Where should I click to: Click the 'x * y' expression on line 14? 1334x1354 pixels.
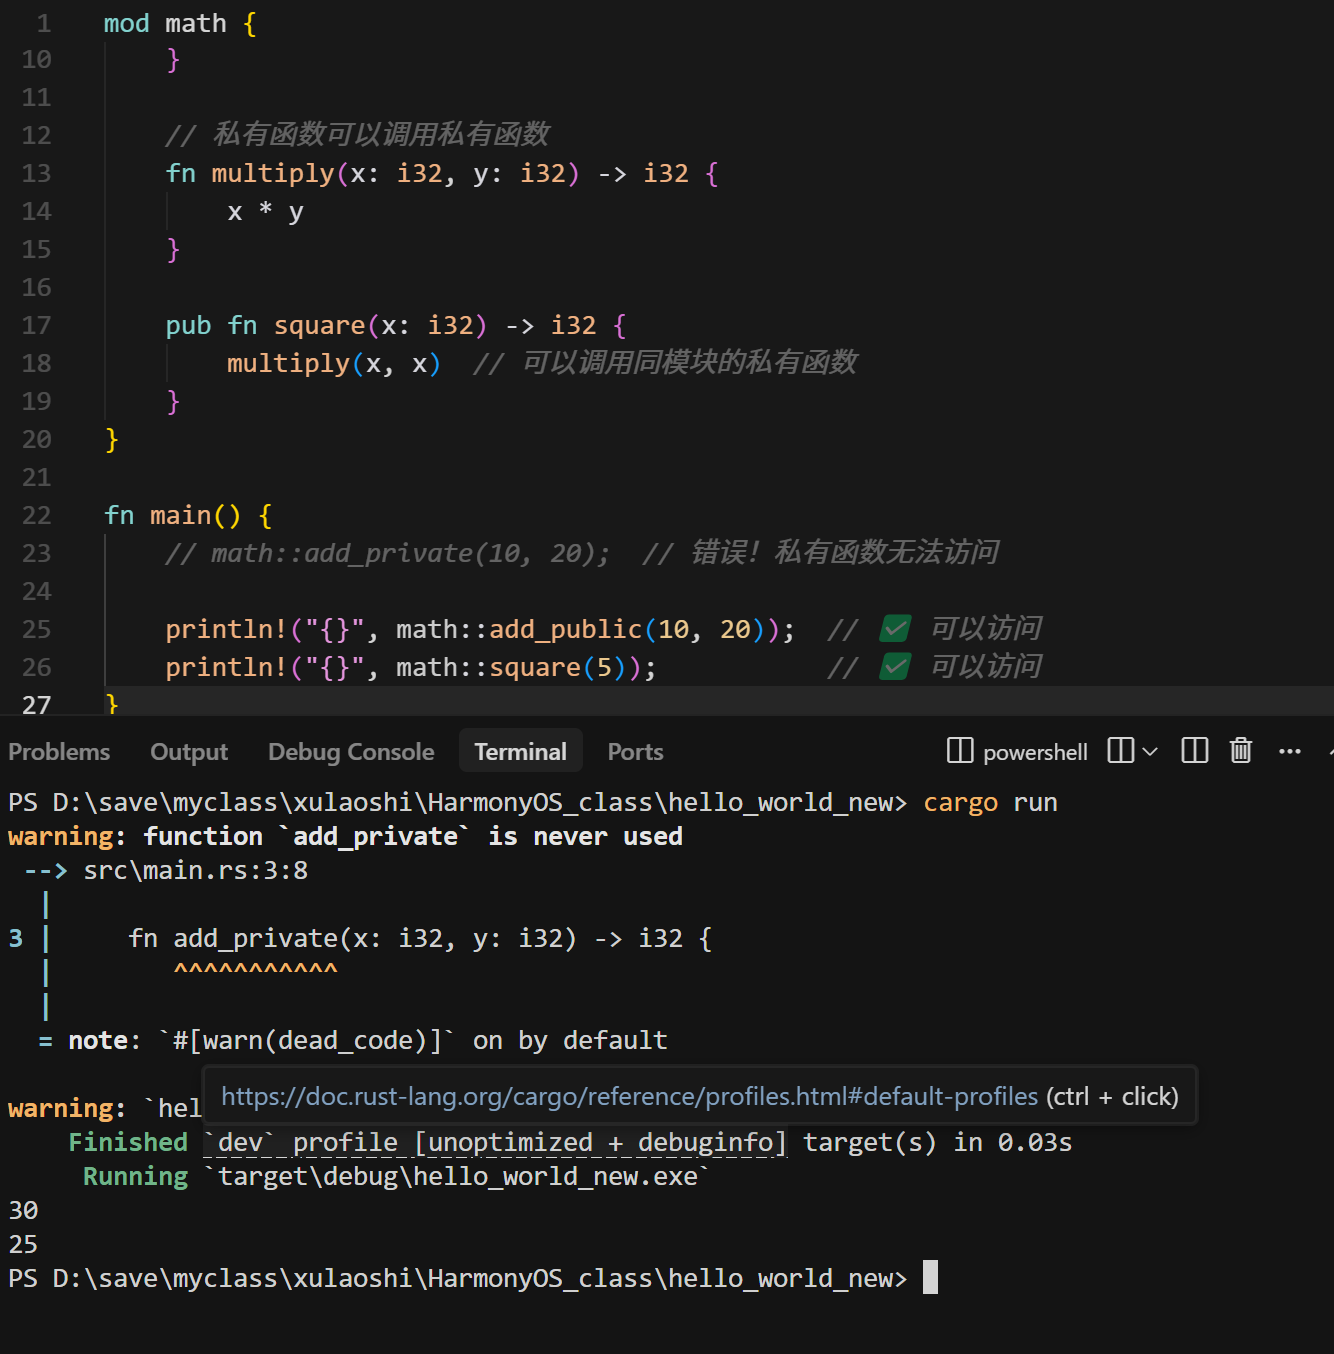[265, 212]
